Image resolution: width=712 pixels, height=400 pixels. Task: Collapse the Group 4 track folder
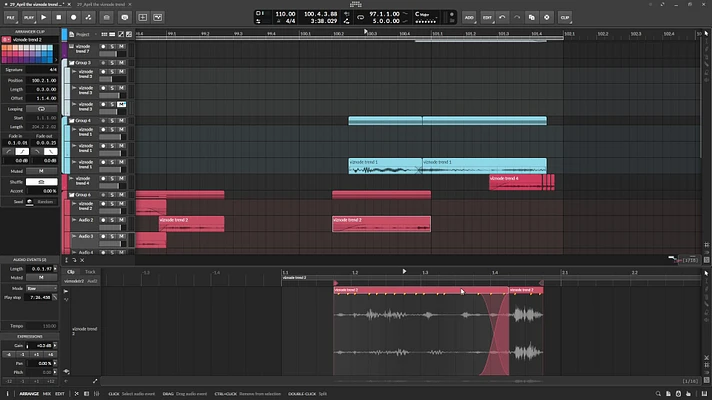tap(71, 121)
